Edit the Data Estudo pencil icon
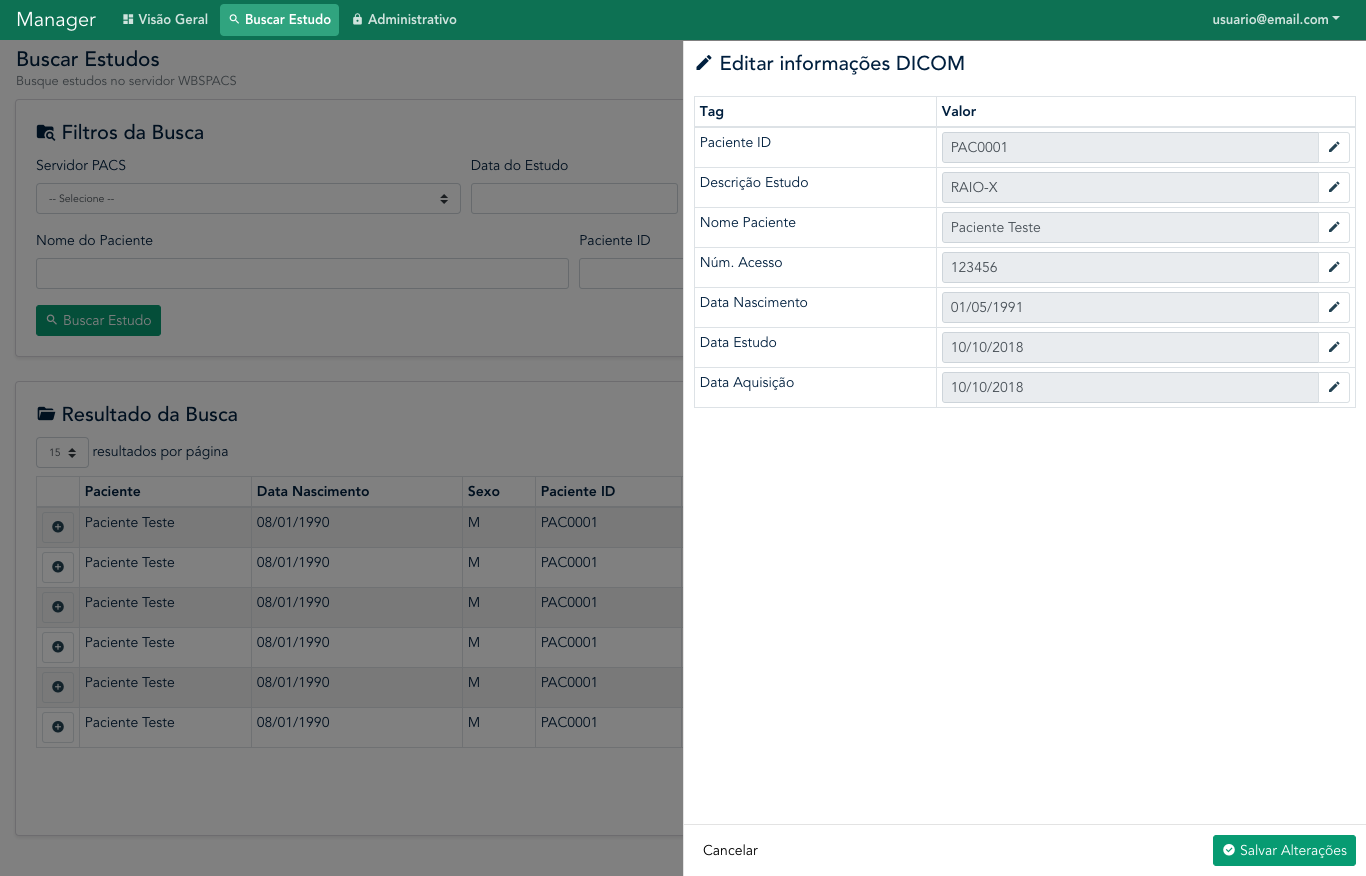Screen dimensions: 1366x876 1334,347
